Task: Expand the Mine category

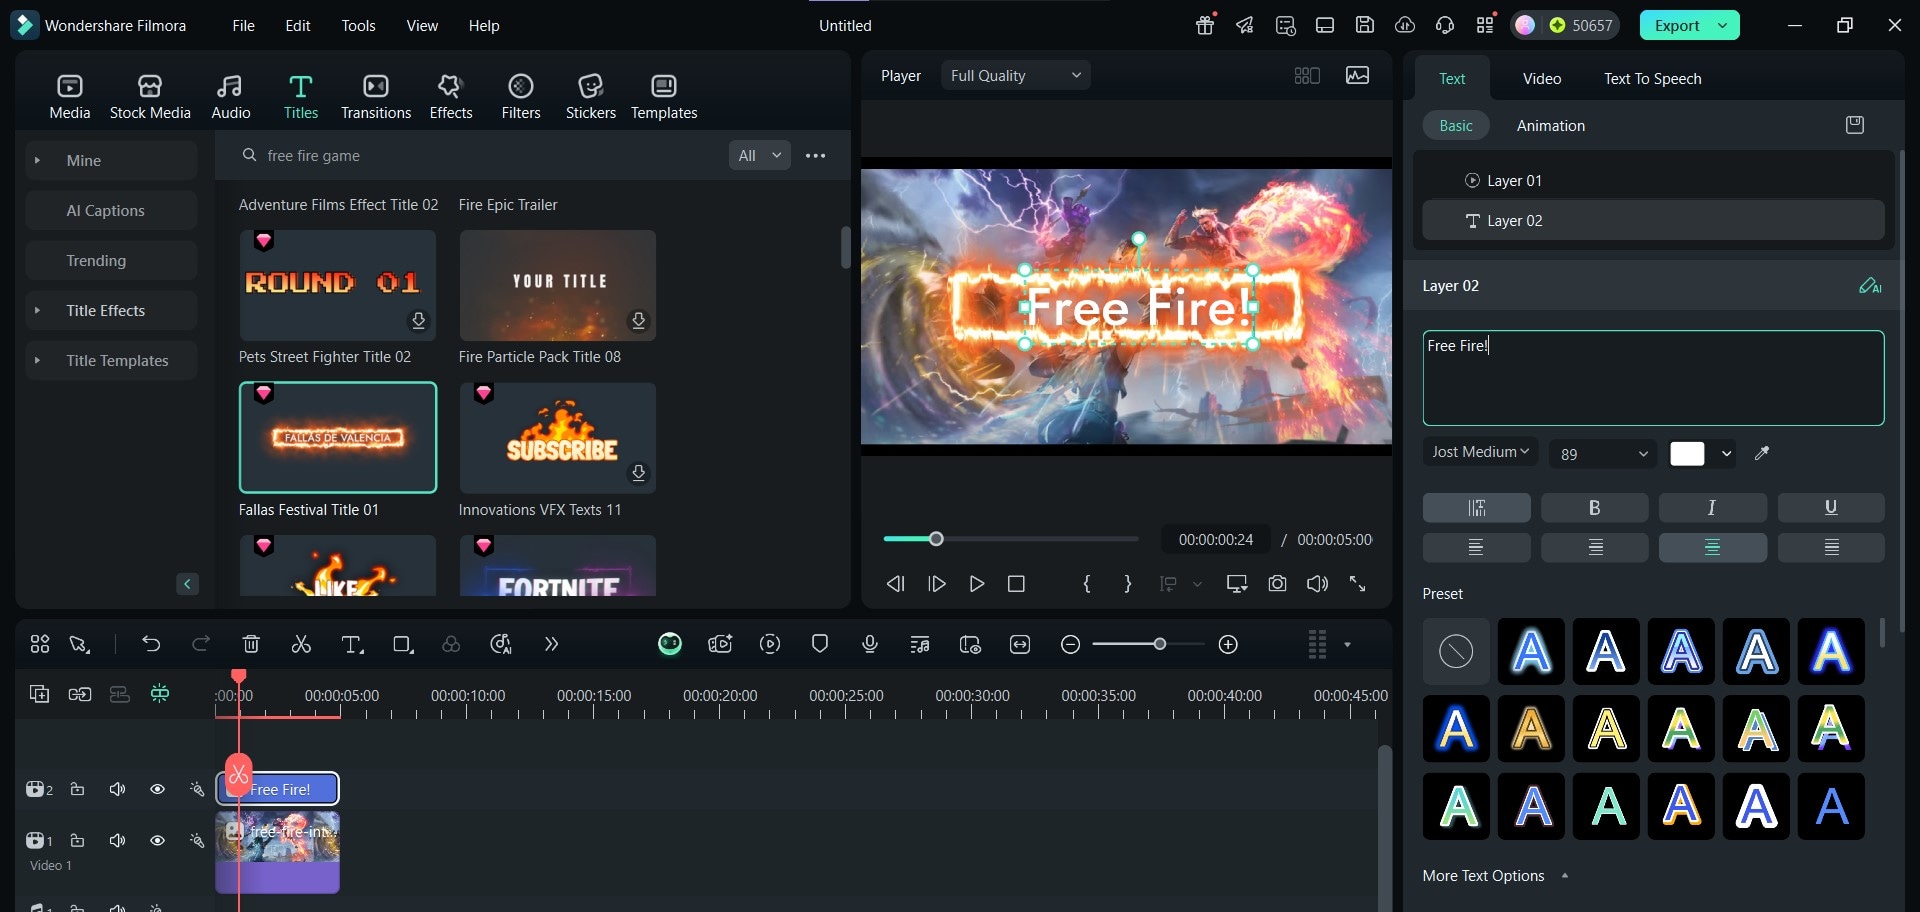Action: pos(37,161)
